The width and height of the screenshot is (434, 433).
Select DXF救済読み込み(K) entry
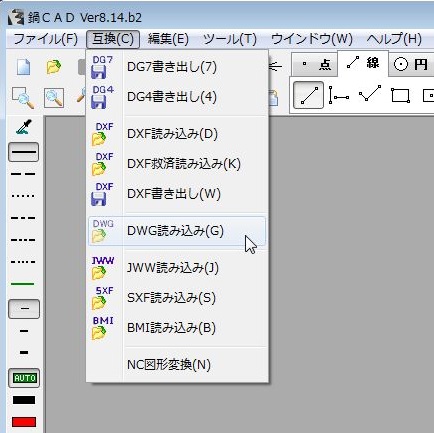pos(177,164)
